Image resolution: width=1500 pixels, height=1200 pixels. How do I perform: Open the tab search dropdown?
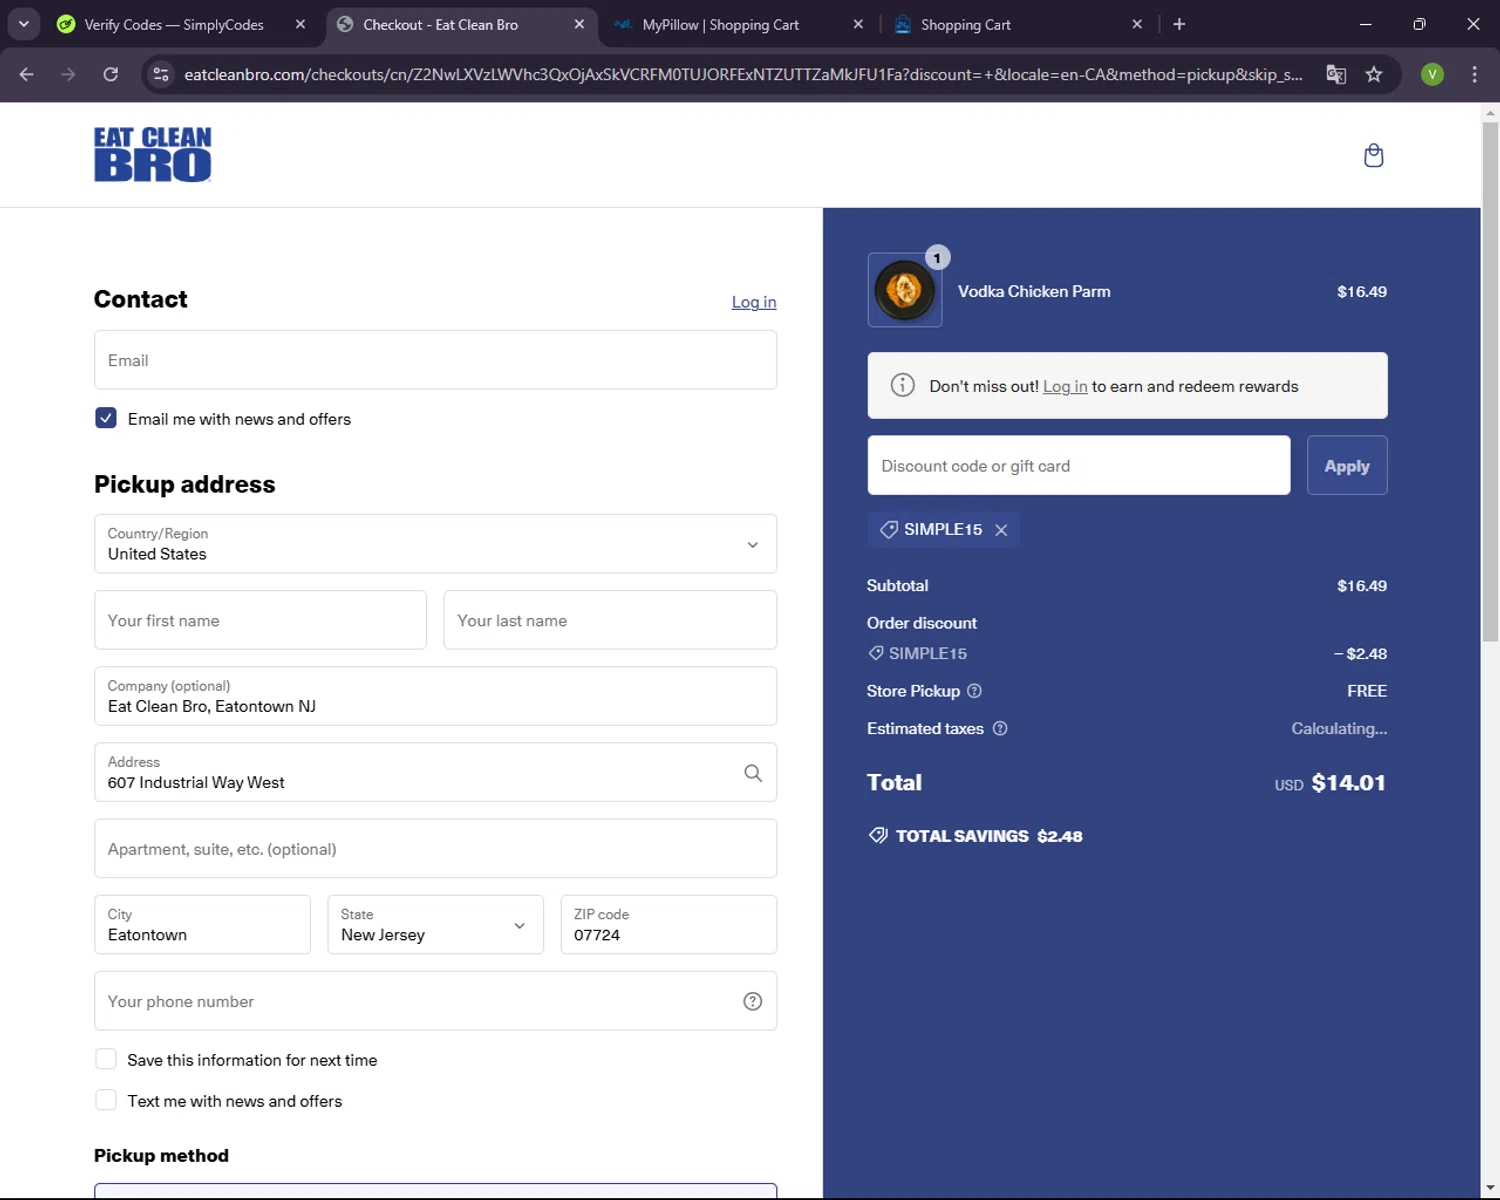(23, 24)
